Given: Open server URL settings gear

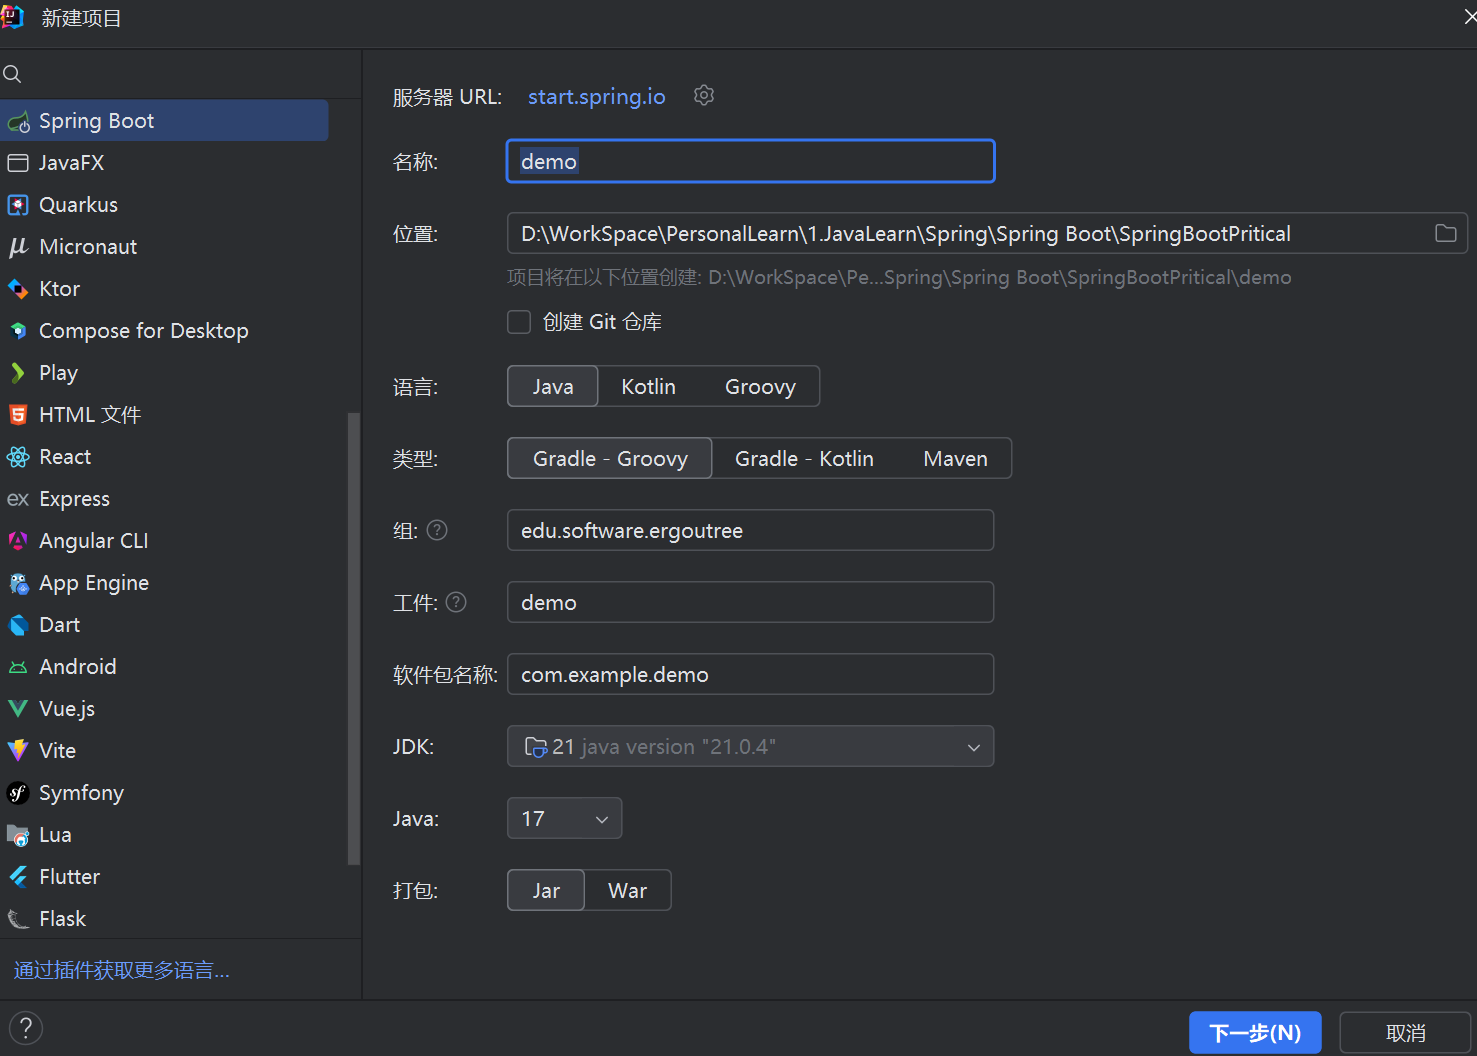Looking at the screenshot, I should tap(704, 95).
